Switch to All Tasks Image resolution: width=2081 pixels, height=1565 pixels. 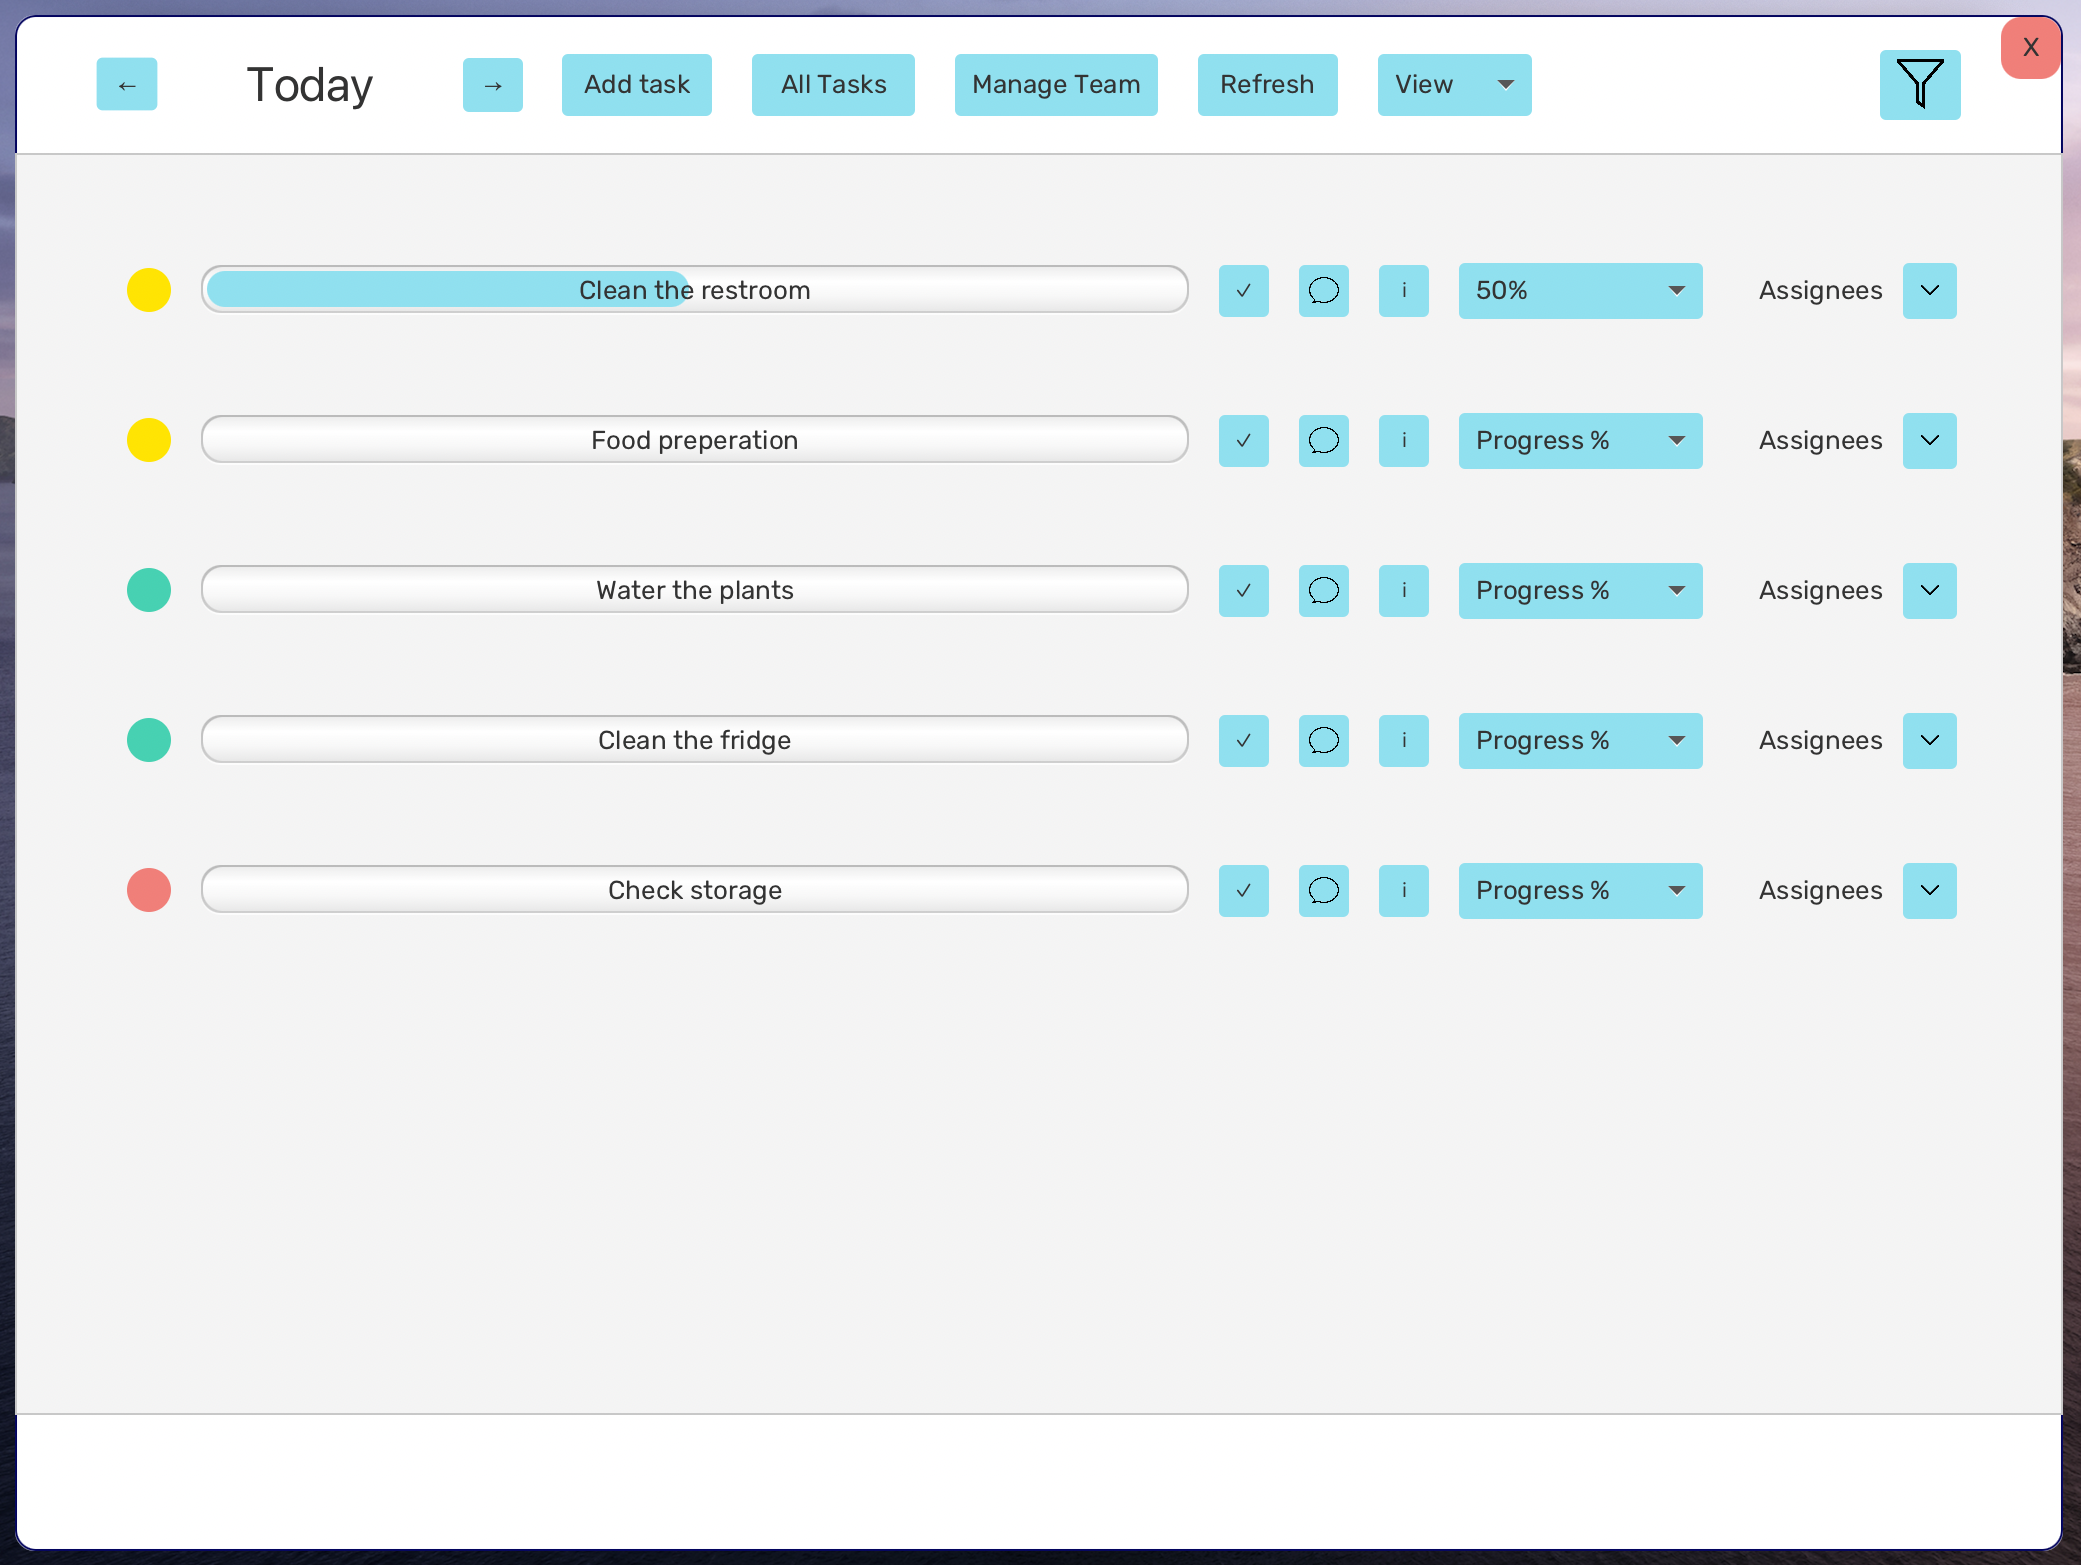tap(833, 85)
